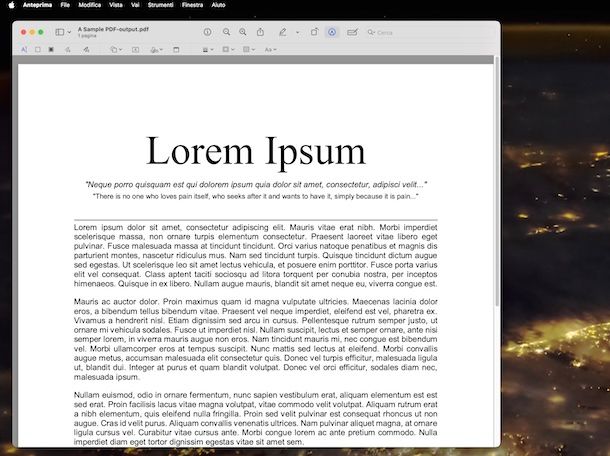This screenshot has width=610, height=456.
Task: Expand the highlight color dropdown arrow
Action: [x=296, y=32]
